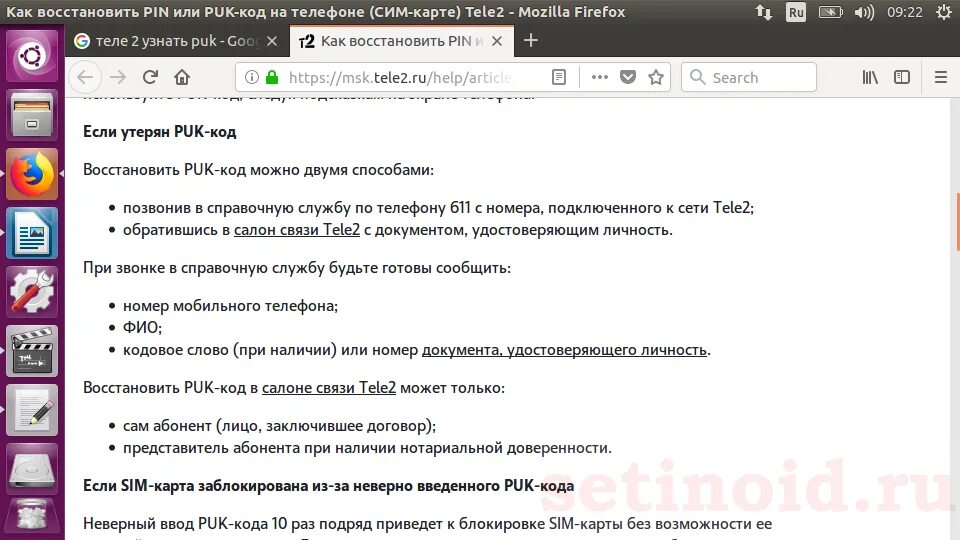Screen dimensions: 960x540
Task: Click heading 'Если SIM-карта заблокирована' text
Action: click(x=329, y=486)
